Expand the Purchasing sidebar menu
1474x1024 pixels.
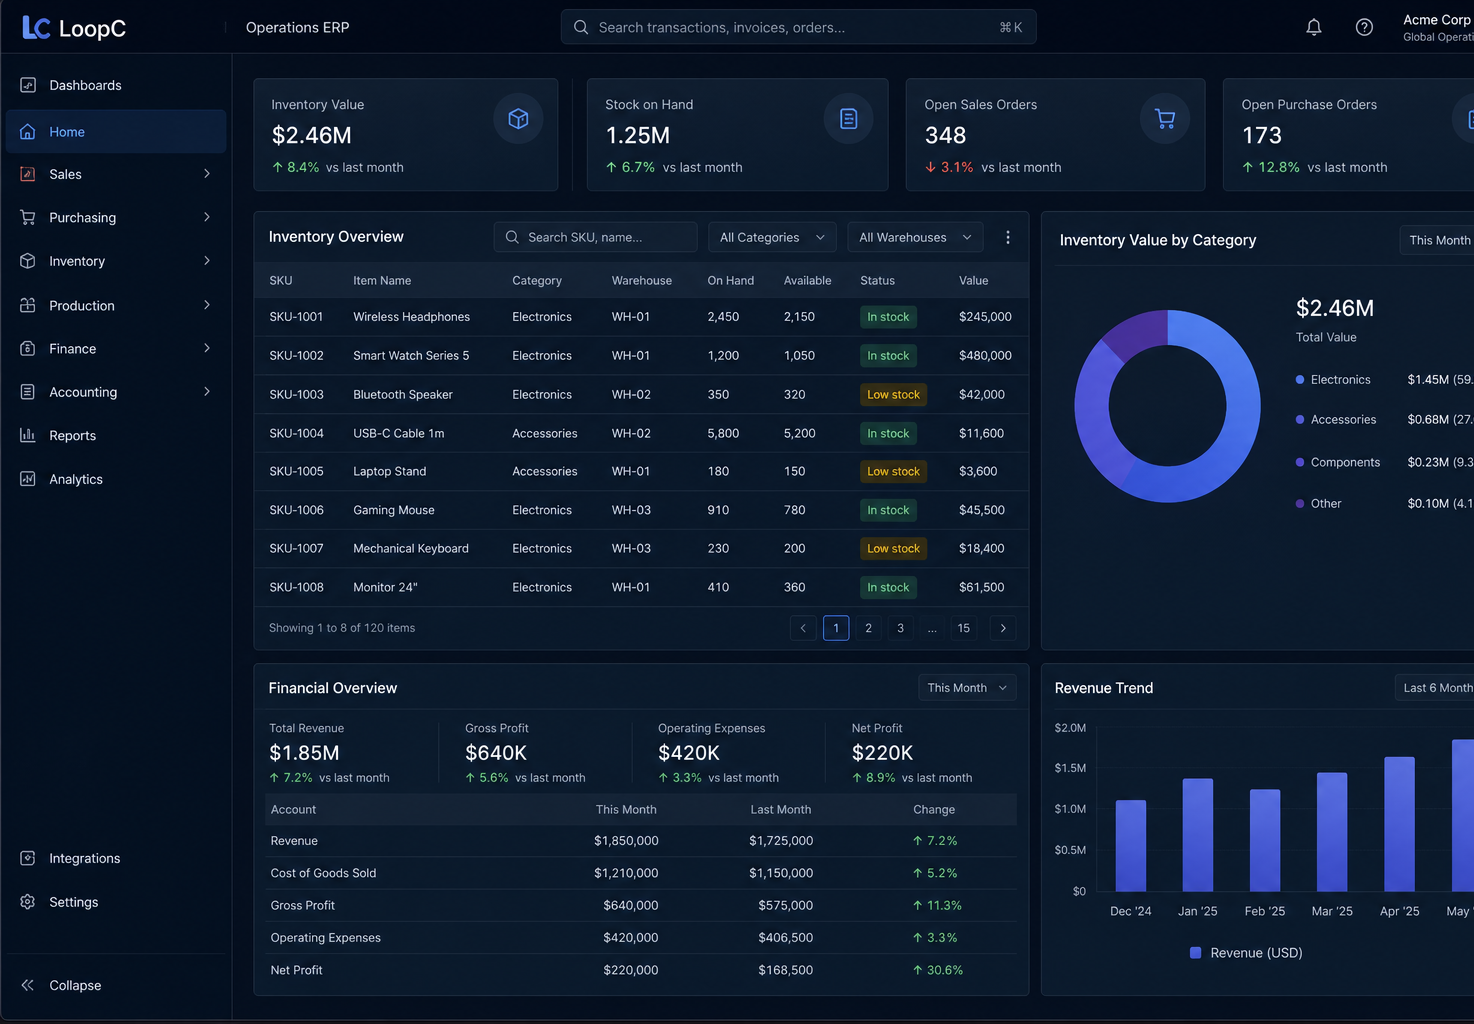[207, 217]
